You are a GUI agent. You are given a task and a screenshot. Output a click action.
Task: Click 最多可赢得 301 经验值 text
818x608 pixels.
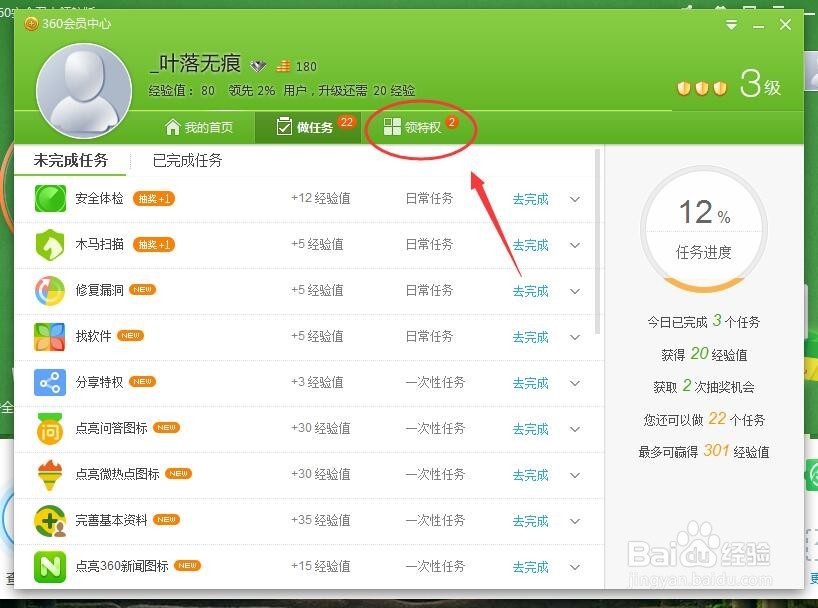tap(704, 451)
